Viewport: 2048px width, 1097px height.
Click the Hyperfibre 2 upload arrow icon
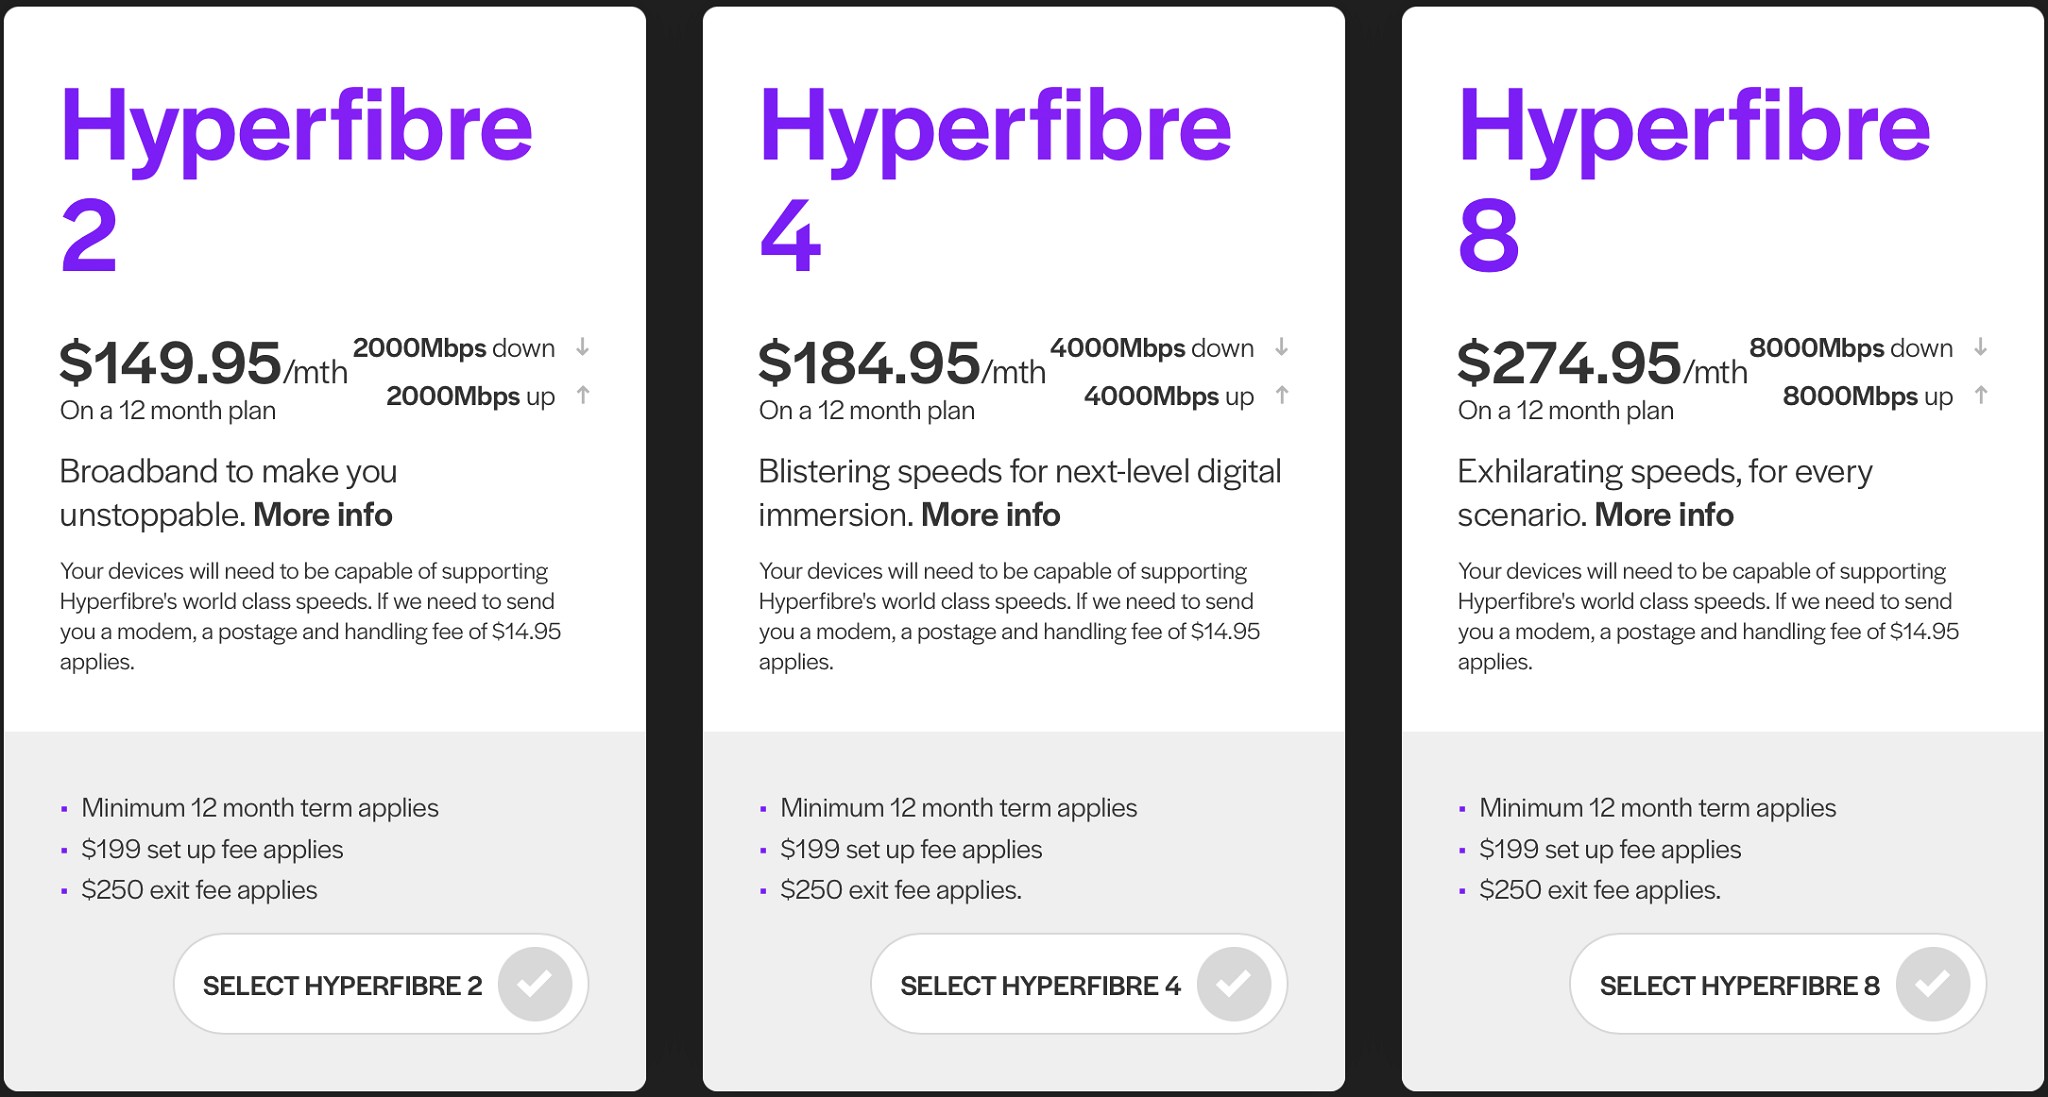[583, 395]
